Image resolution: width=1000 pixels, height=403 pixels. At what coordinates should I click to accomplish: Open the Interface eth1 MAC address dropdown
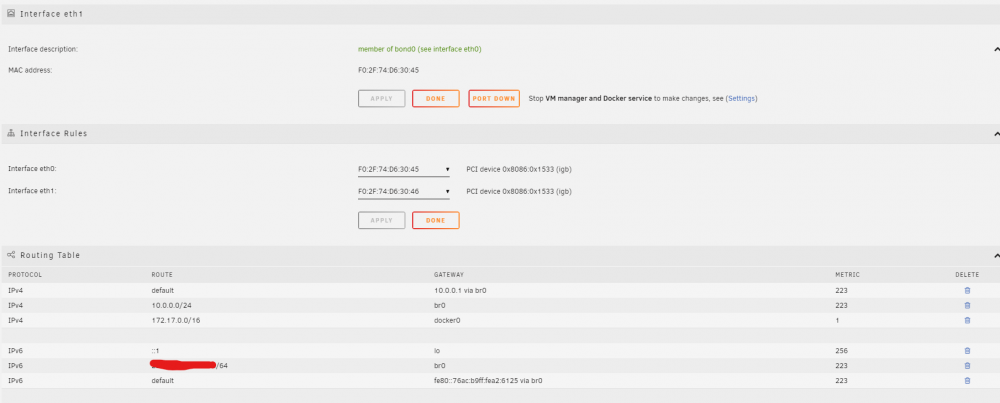point(404,191)
